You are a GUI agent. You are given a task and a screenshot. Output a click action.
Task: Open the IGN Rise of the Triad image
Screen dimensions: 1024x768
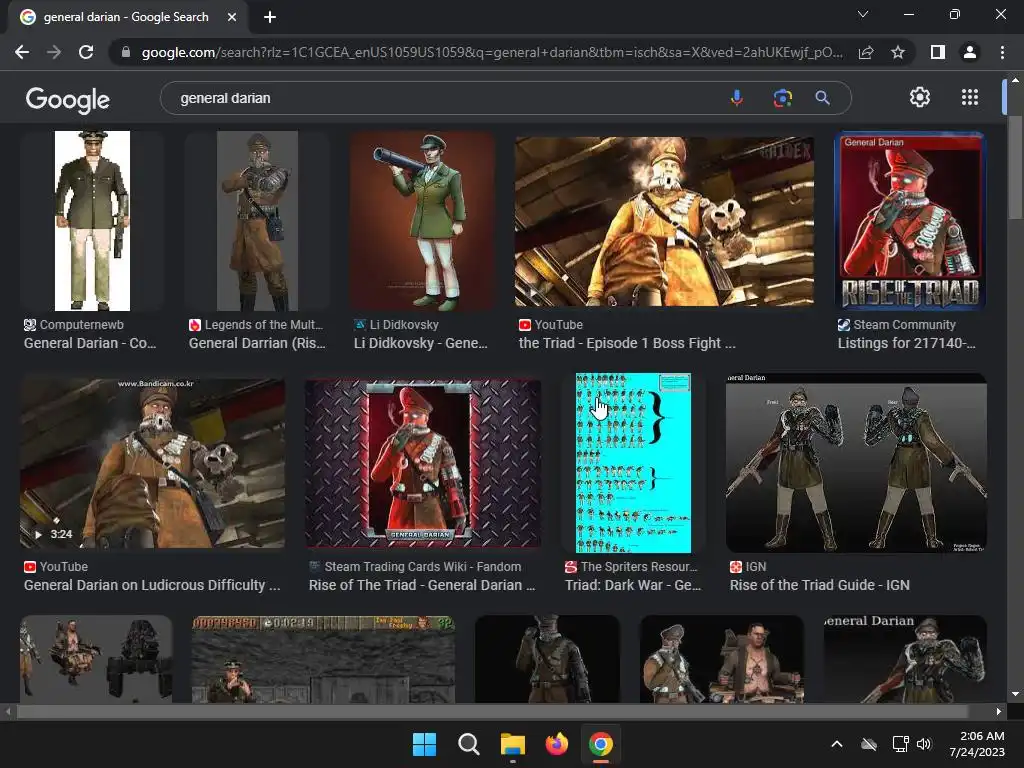point(856,463)
